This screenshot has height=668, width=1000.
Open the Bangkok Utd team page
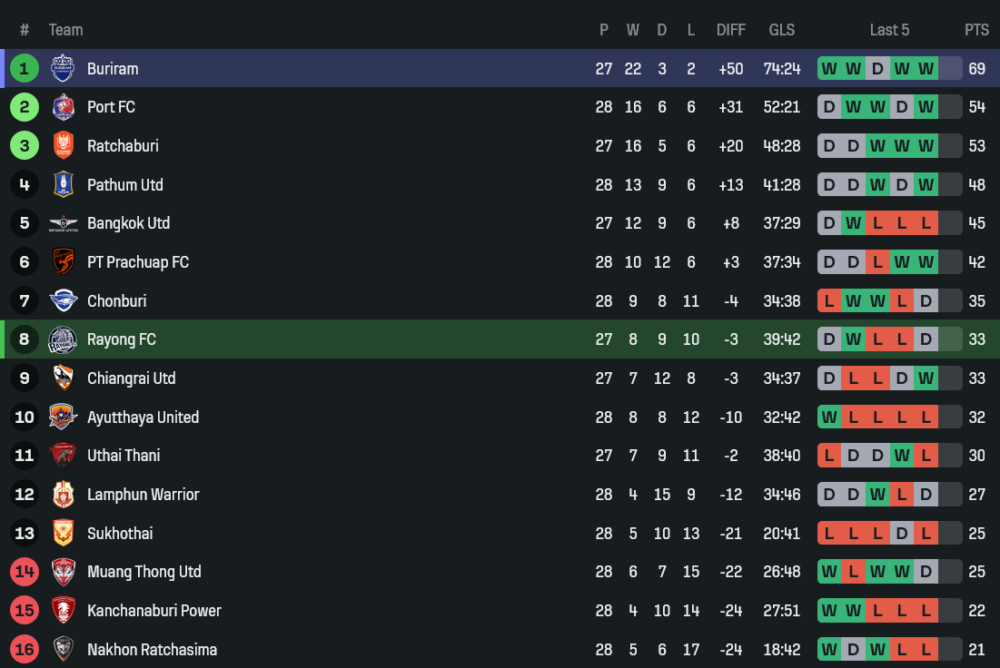pyautogui.click(x=128, y=223)
